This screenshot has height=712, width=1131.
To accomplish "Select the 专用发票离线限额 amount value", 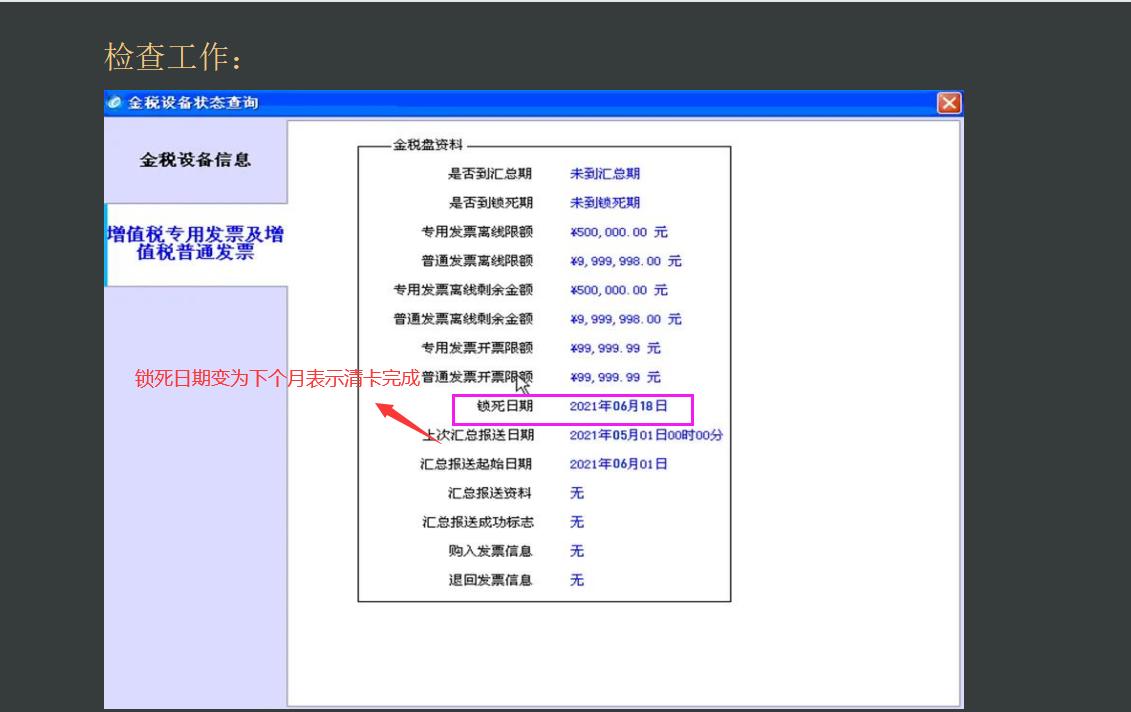I will click(x=617, y=232).
